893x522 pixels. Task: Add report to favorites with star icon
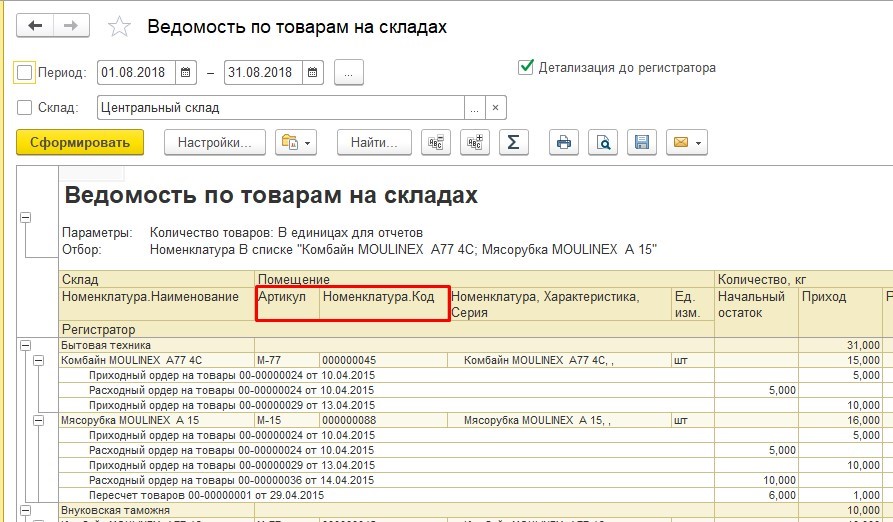(x=119, y=27)
